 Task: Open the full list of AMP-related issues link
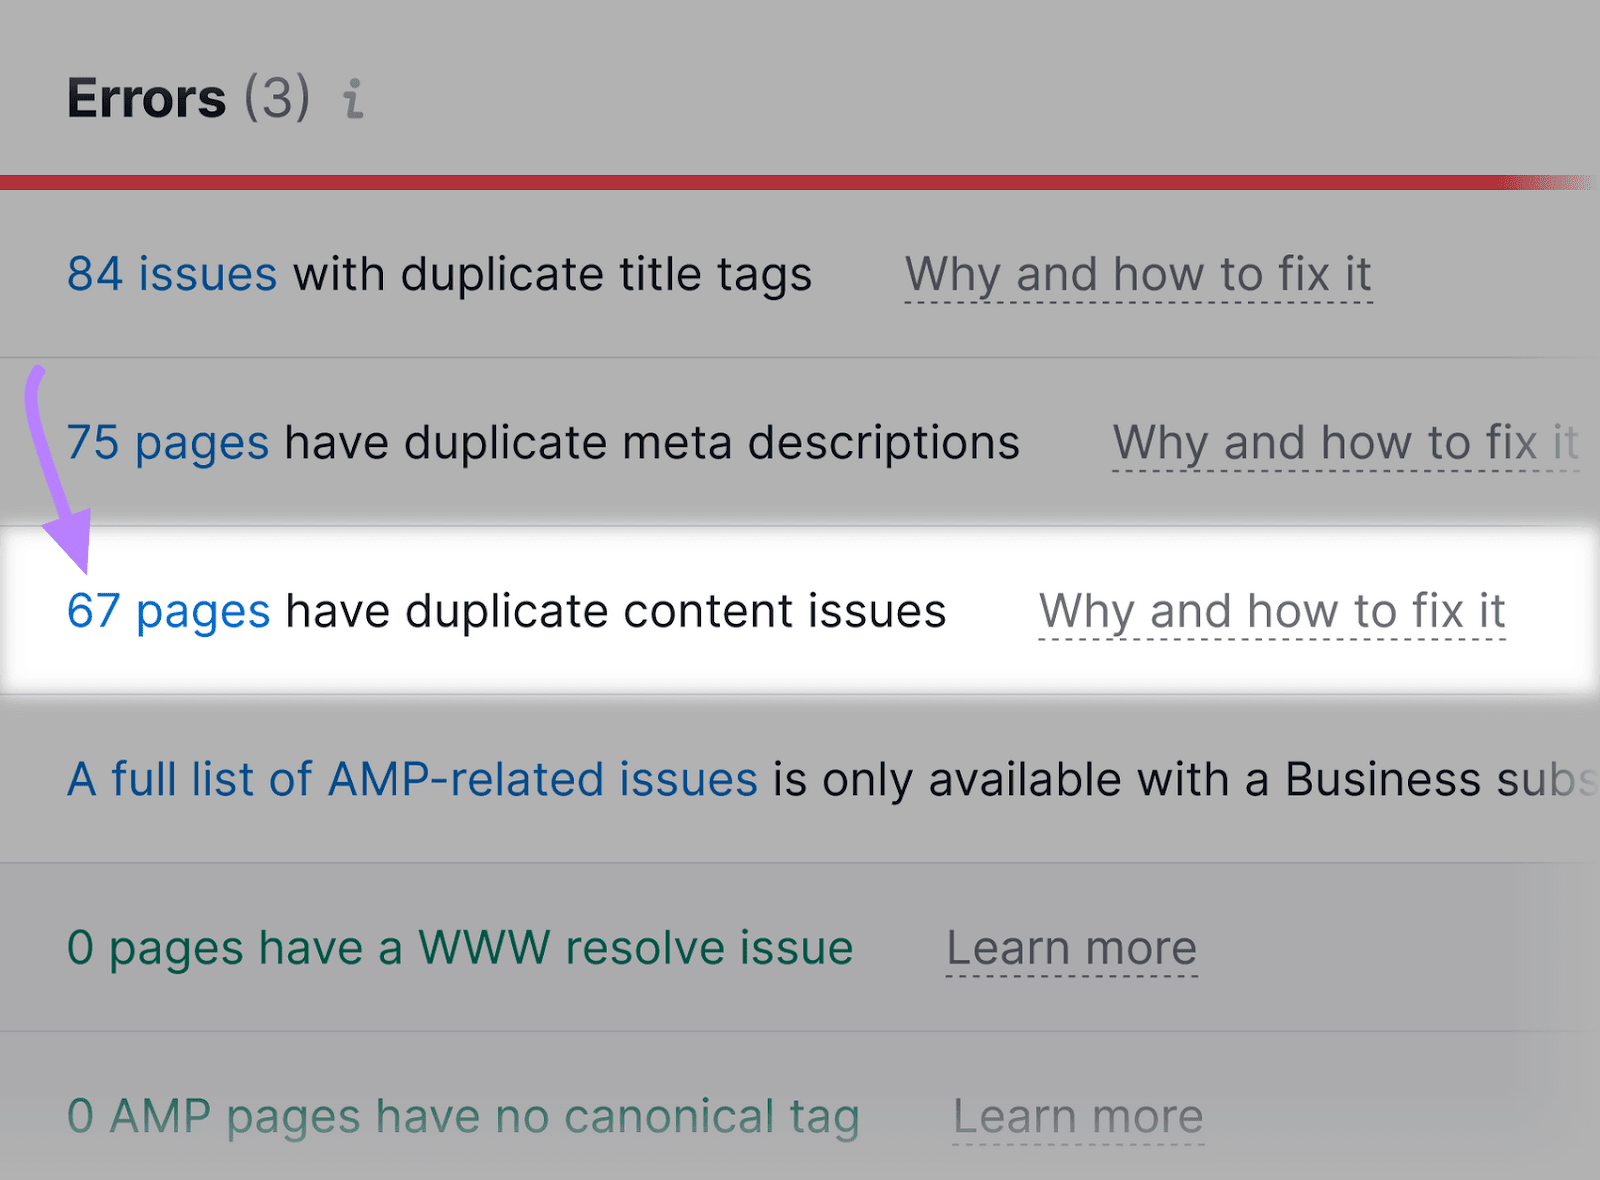[410, 779]
